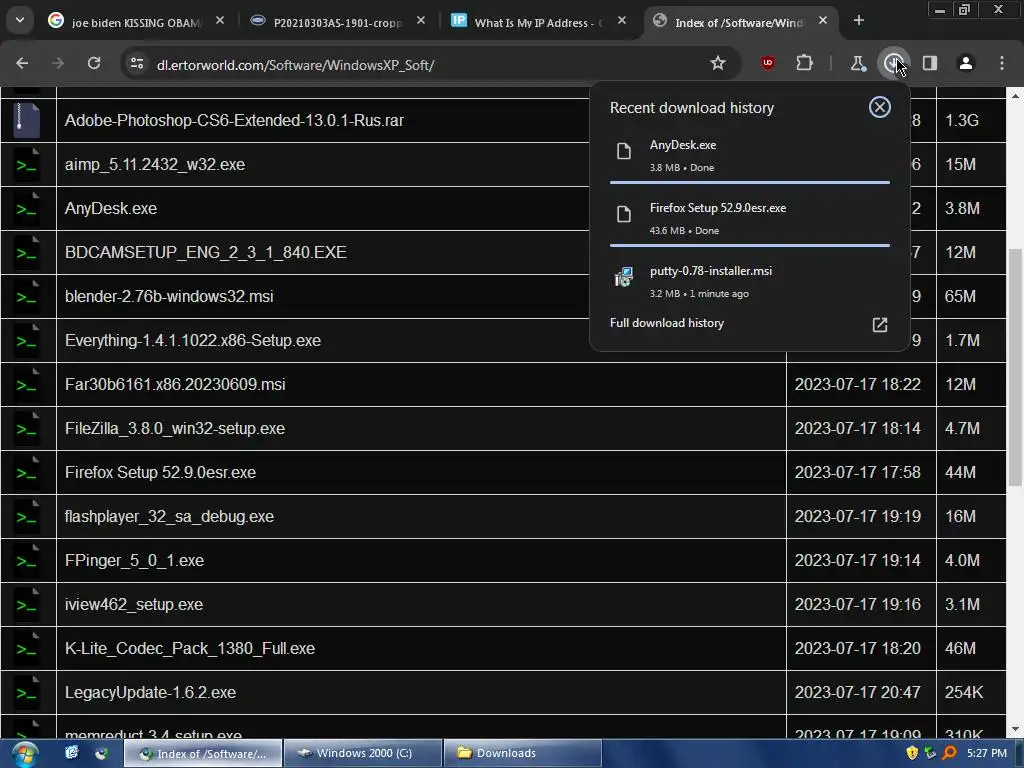This screenshot has width=1024, height=768.
Task: Reload the current page
Action: coord(94,63)
